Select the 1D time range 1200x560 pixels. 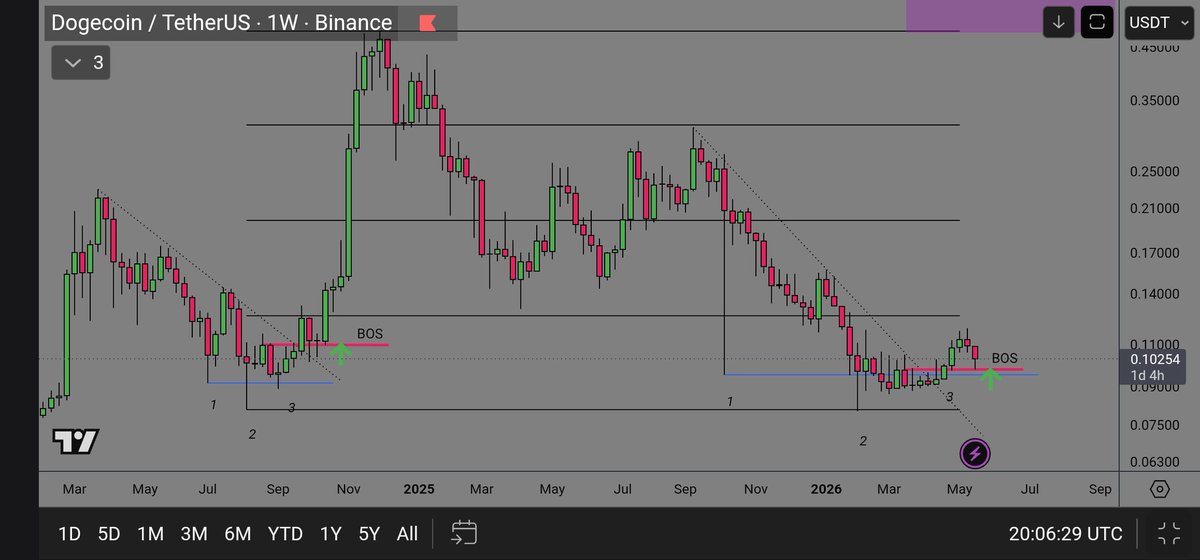tap(68, 533)
